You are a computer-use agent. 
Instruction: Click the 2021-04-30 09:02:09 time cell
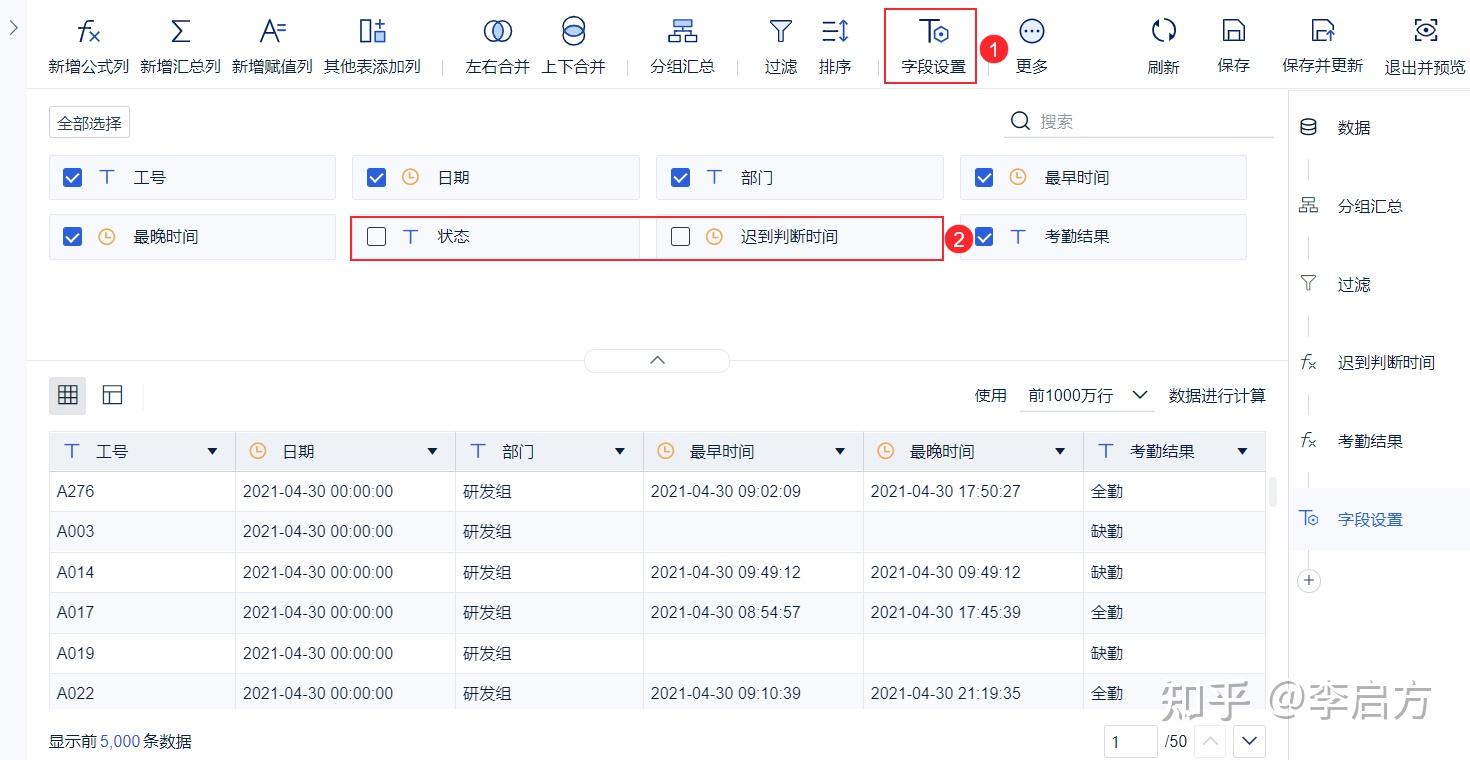point(753,492)
